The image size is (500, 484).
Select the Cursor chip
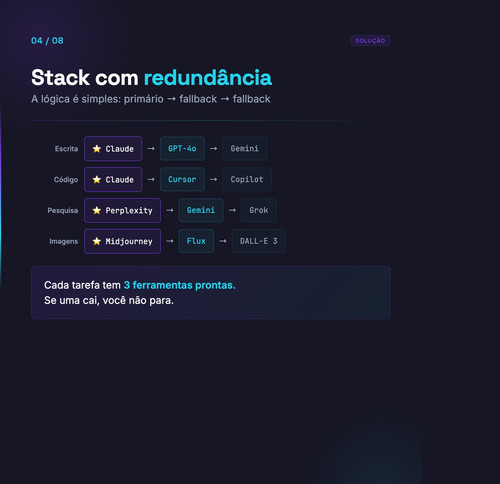point(182,179)
